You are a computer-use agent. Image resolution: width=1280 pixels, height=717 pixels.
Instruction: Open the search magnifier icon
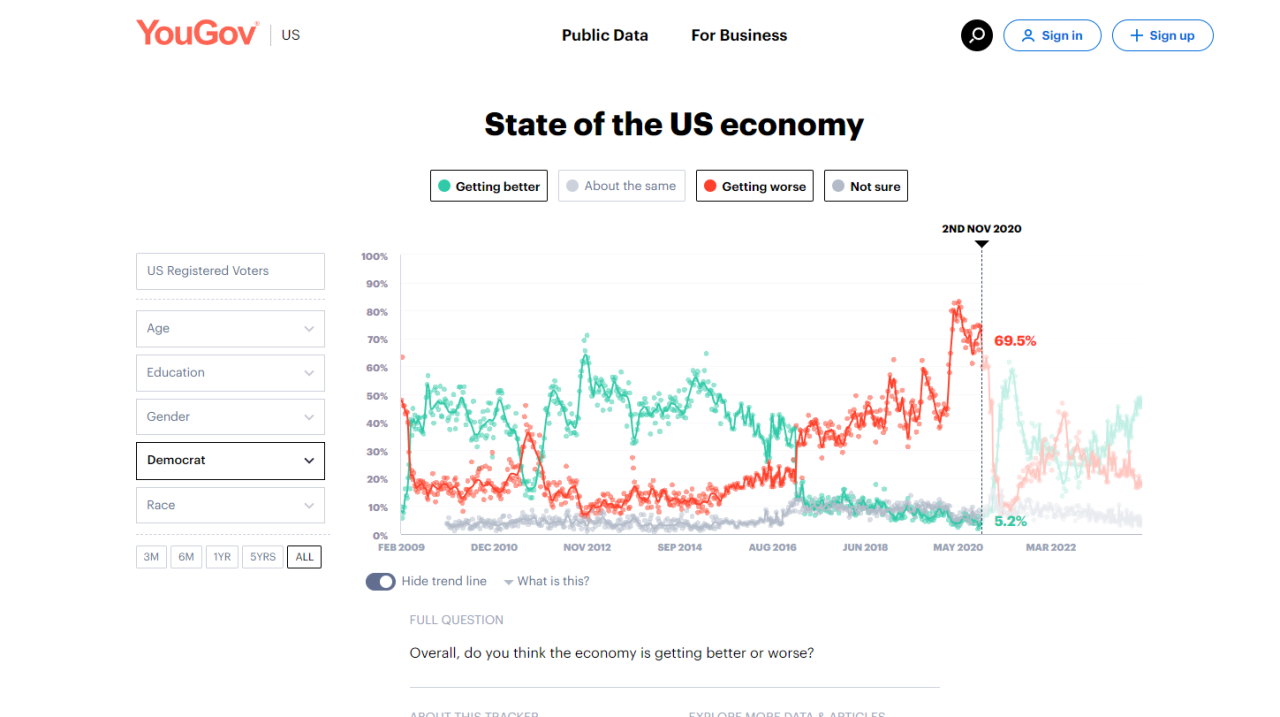[977, 35]
